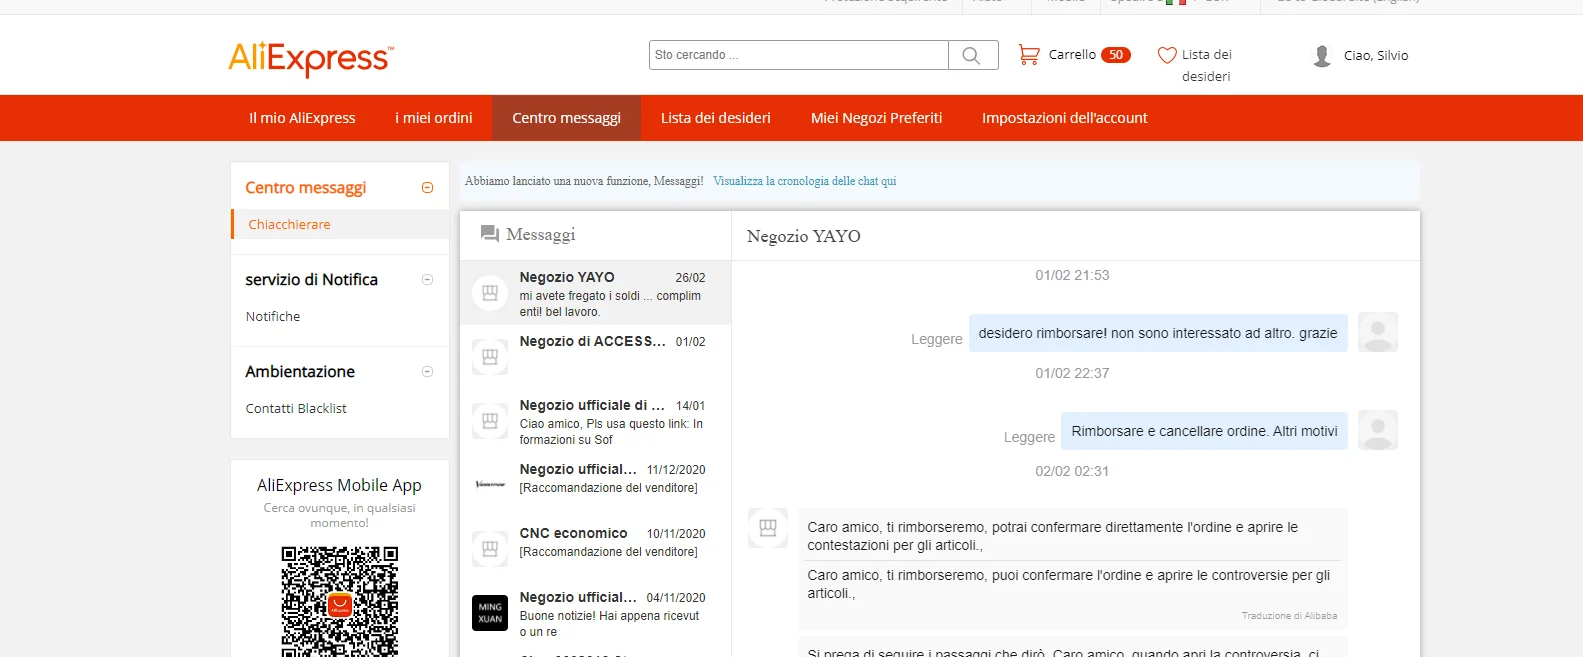This screenshot has width=1583, height=657.
Task: Click the CNC economico store avatar
Action: (490, 549)
